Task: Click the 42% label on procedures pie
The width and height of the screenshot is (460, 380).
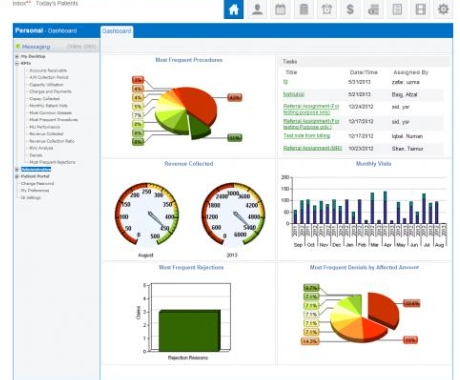Action: [x=235, y=98]
